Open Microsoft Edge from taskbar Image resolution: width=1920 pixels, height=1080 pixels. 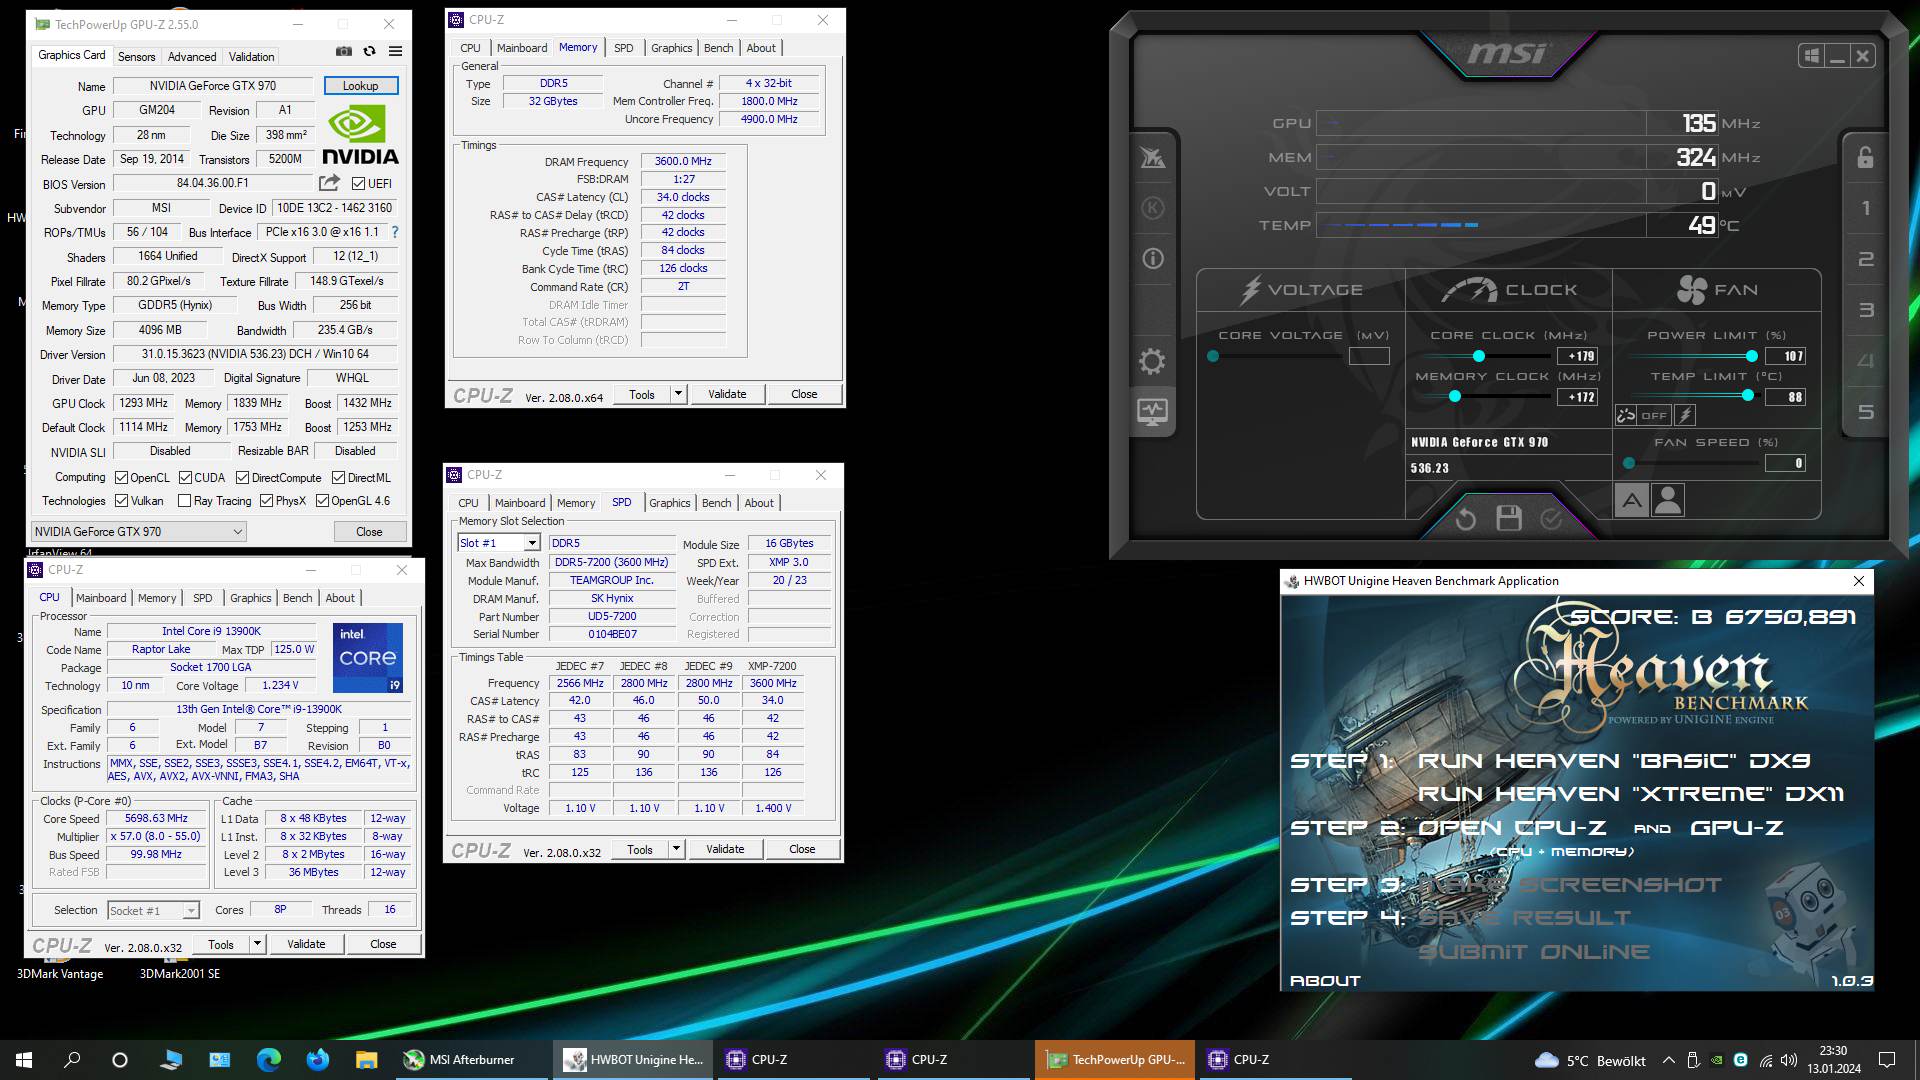269,1060
